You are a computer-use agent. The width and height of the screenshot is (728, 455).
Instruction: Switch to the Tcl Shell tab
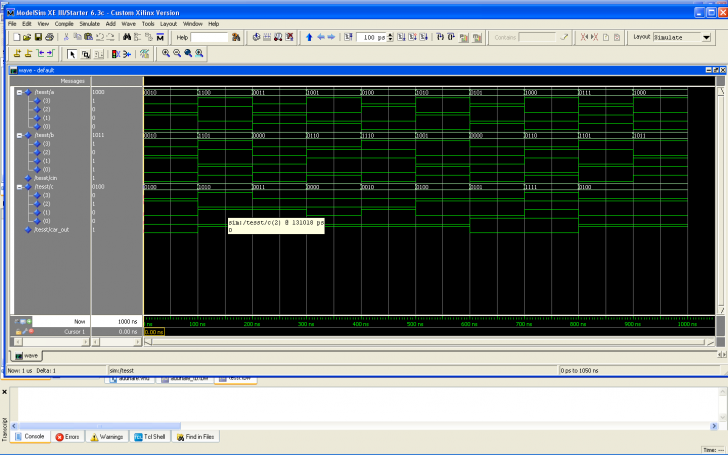(150, 437)
